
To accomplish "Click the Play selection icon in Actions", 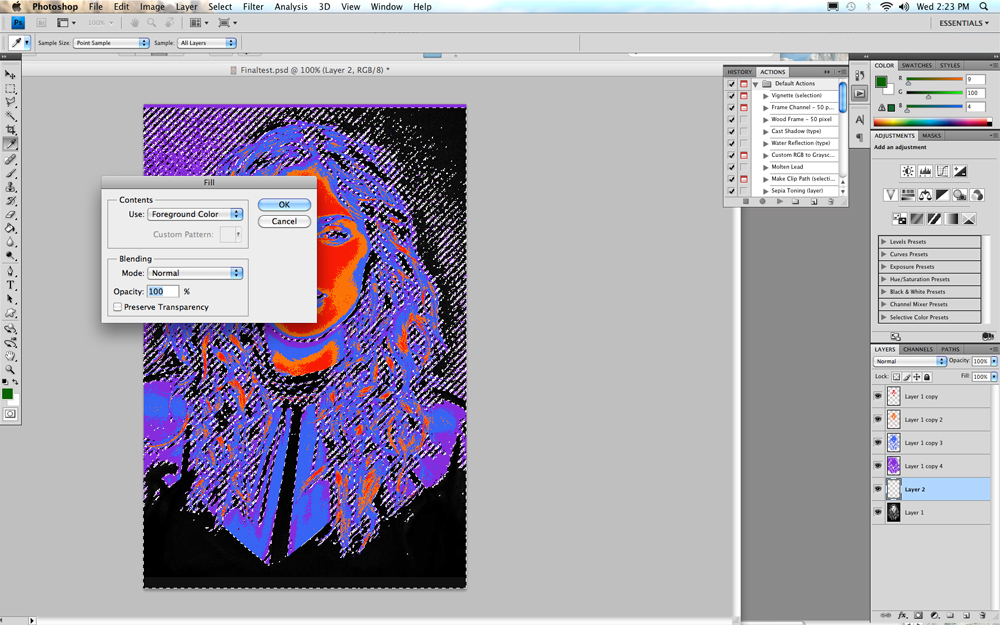I will tap(779, 202).
